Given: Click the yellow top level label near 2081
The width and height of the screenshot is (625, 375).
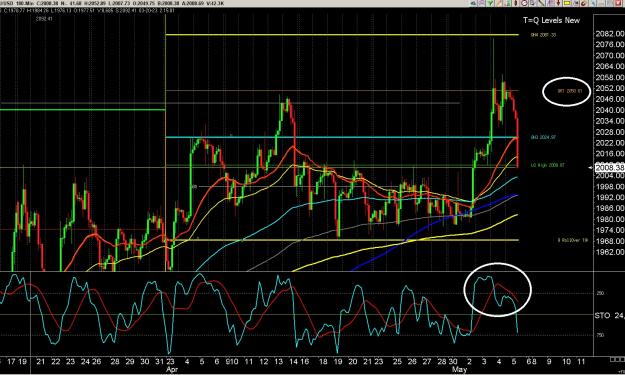Looking at the screenshot, I should coord(543,35).
